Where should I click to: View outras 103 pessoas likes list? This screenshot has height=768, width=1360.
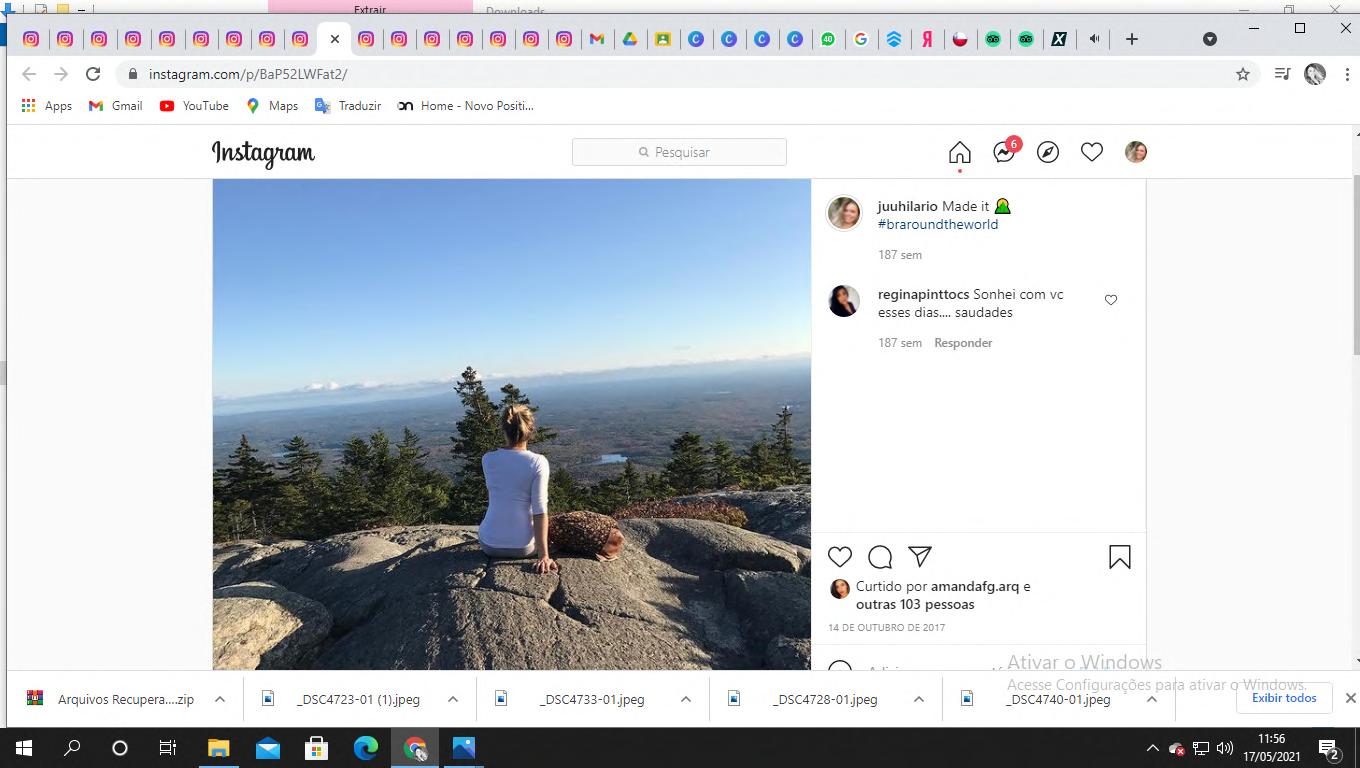pyautogui.click(x=915, y=605)
